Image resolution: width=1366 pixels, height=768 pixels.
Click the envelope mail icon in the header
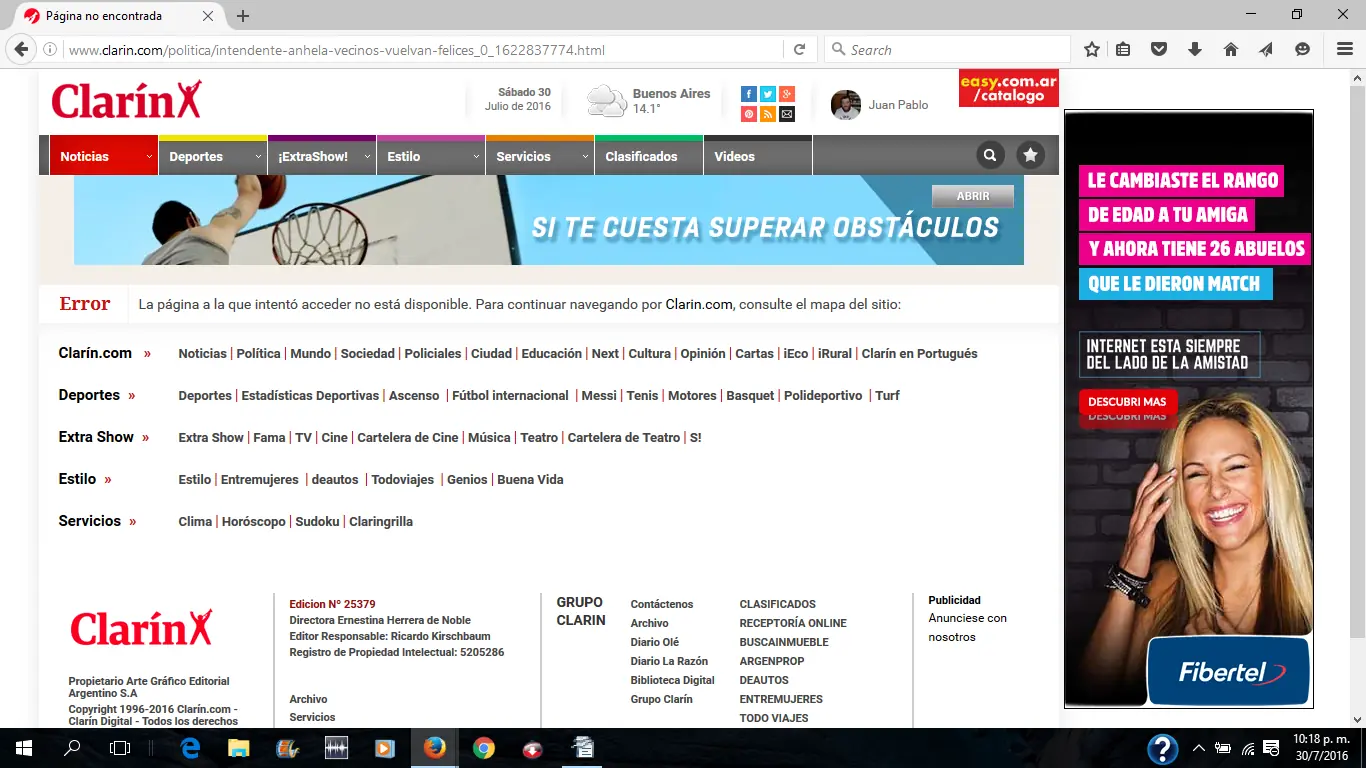coord(787,114)
